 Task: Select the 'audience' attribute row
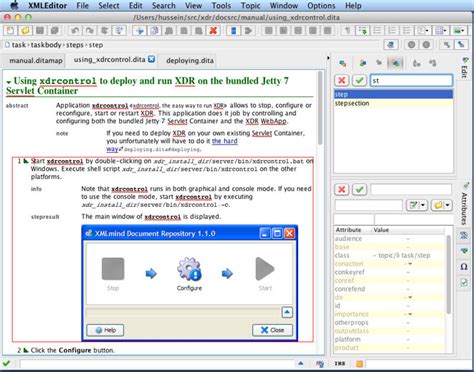pyautogui.click(x=389, y=239)
